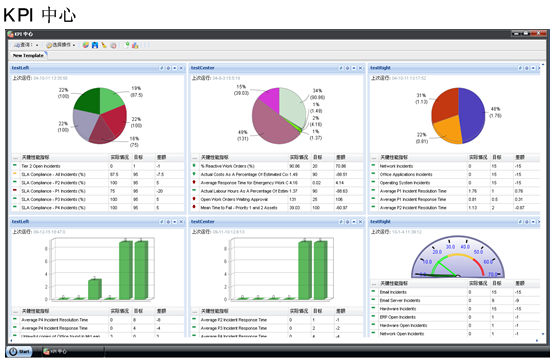The height and width of the screenshot is (361, 553).
Task: Click the dark green slice in testLeft pie
Action: (x=88, y=100)
